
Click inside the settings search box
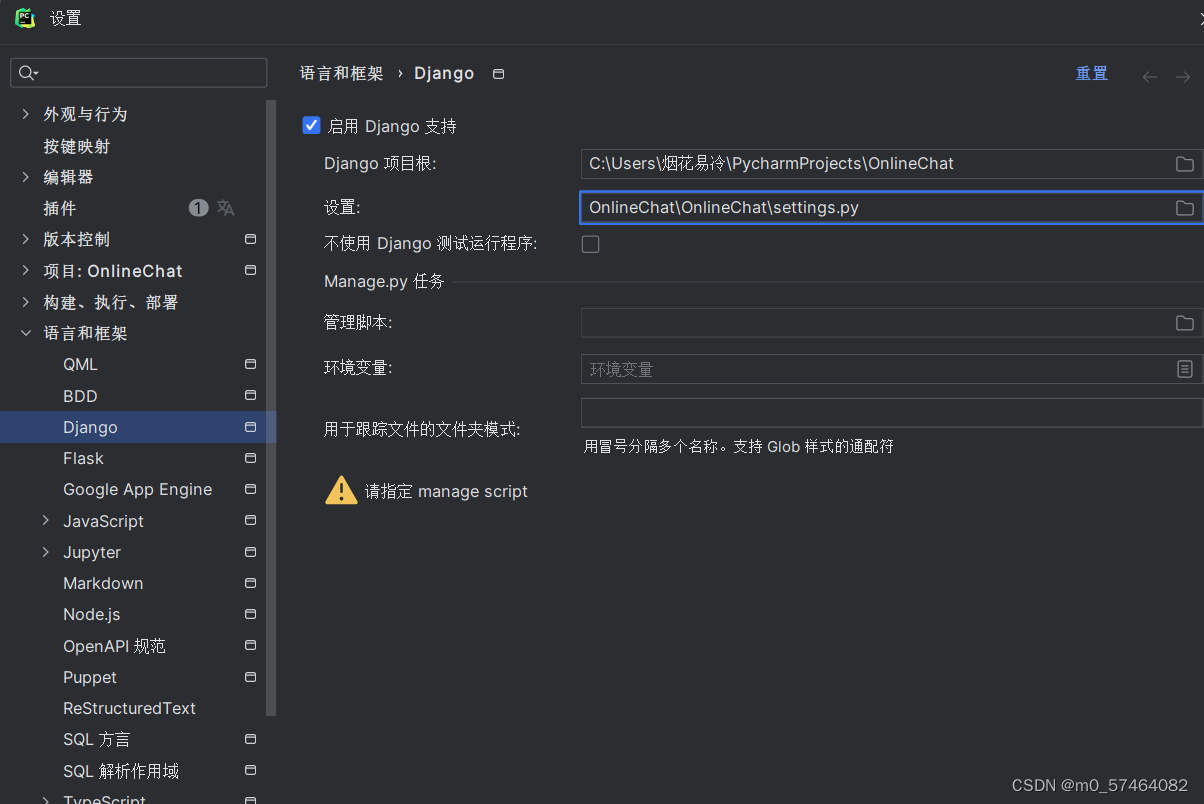[139, 72]
